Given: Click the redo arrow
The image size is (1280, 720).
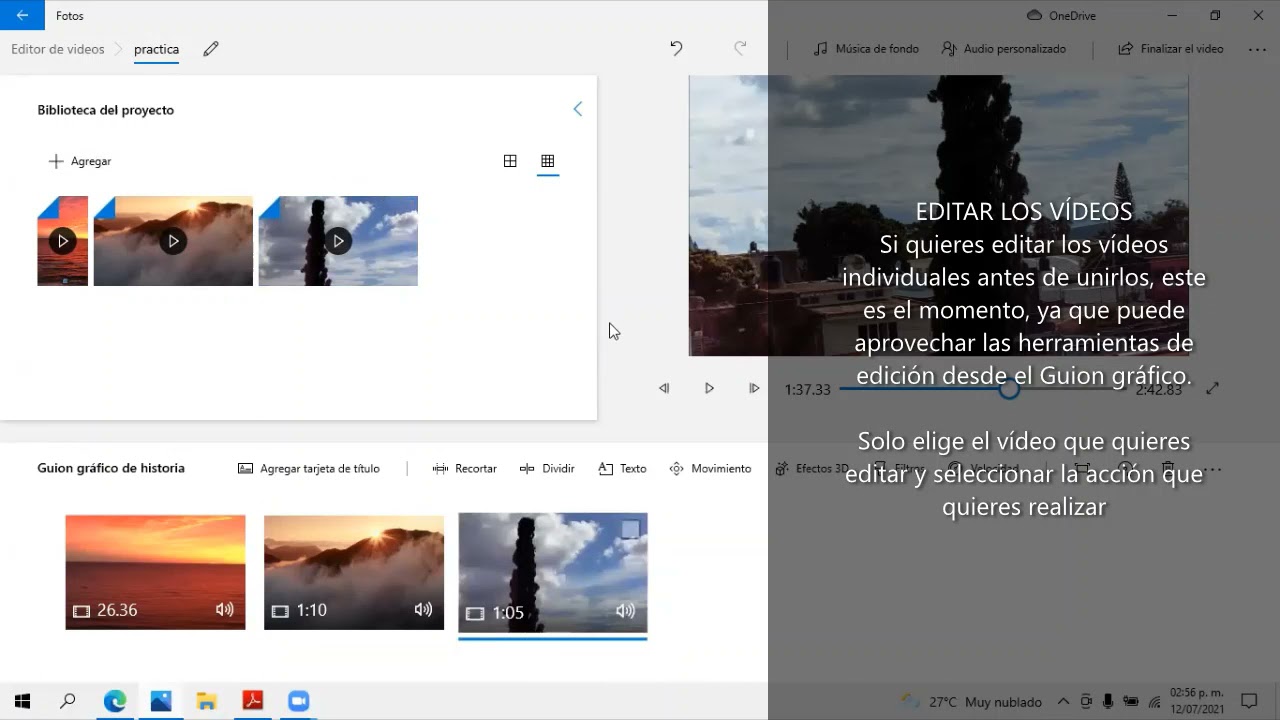Looking at the screenshot, I should click(740, 48).
